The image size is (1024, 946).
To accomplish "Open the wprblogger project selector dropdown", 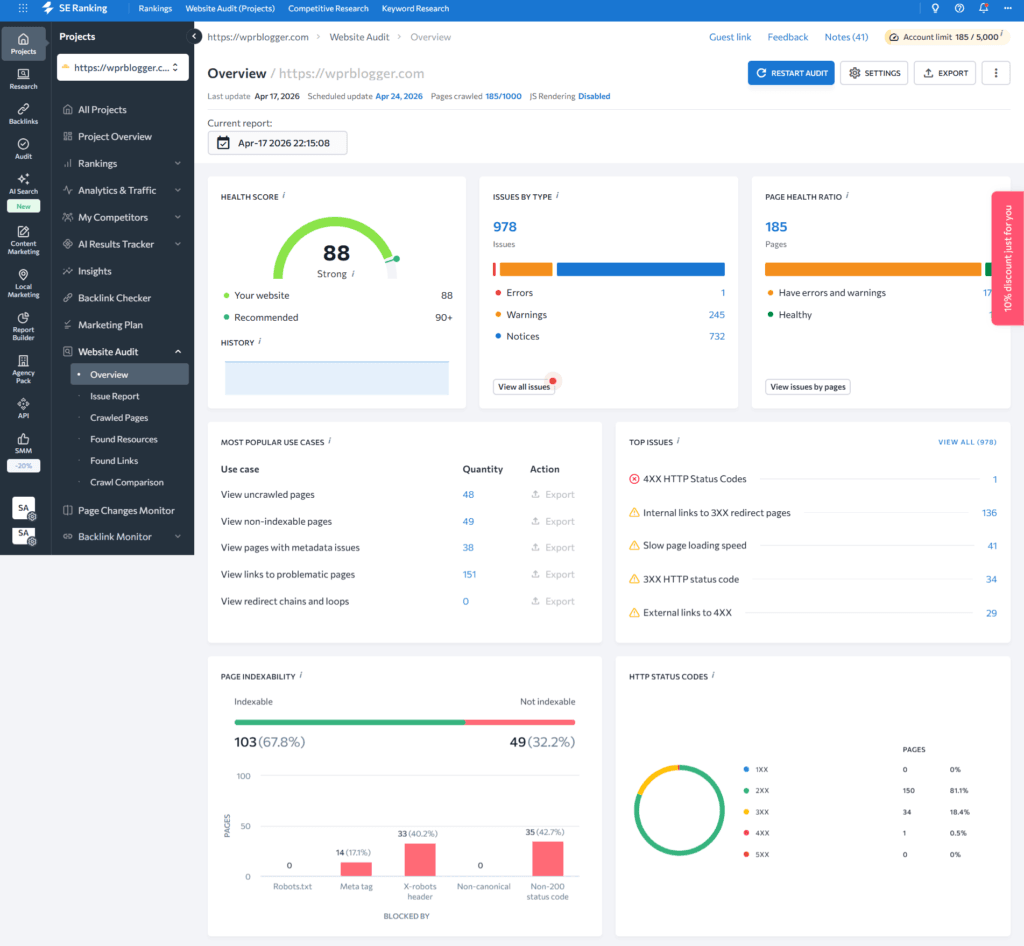I will pyautogui.click(x=123, y=68).
